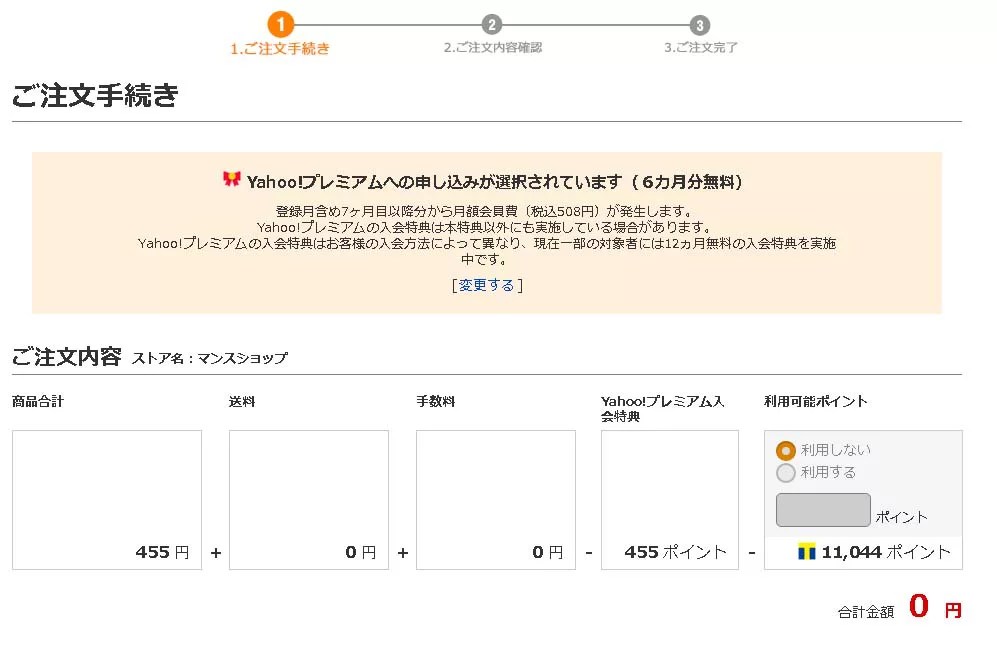Open the 変更する link
Screen dimensions: 997x648
[487, 285]
